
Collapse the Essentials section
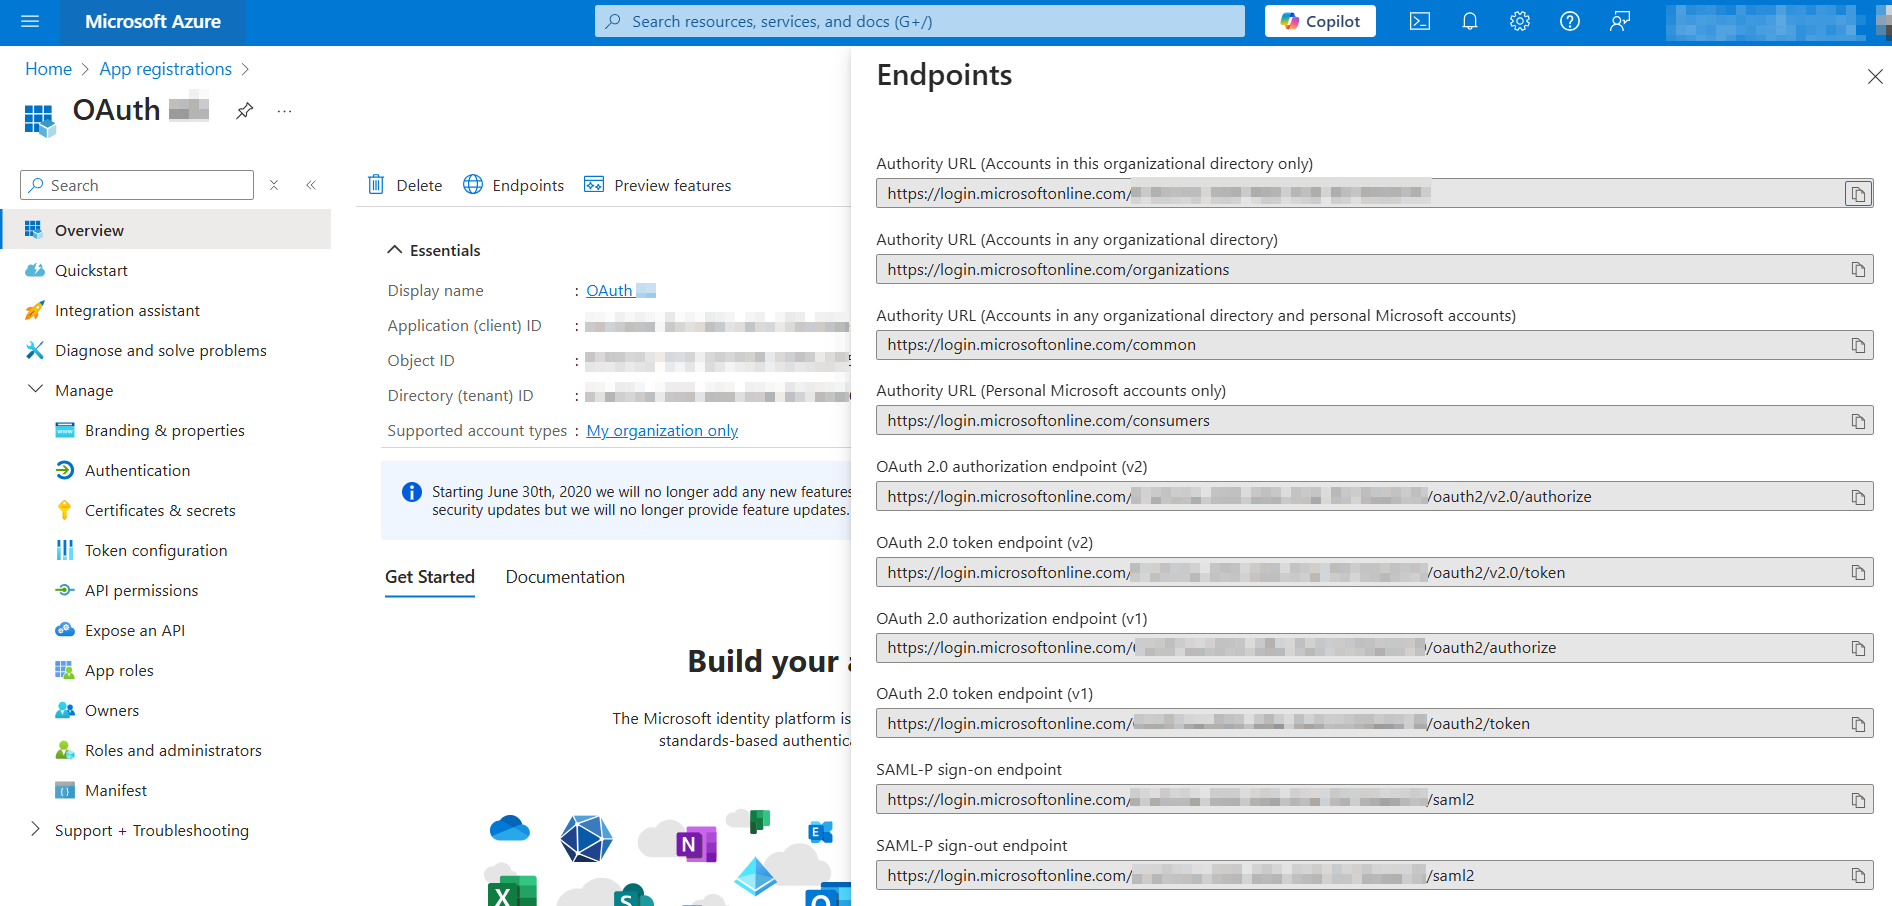click(395, 250)
